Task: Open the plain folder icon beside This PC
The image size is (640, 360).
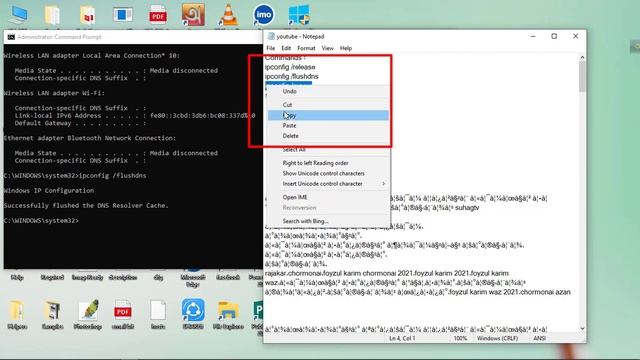Action: tap(52, 16)
